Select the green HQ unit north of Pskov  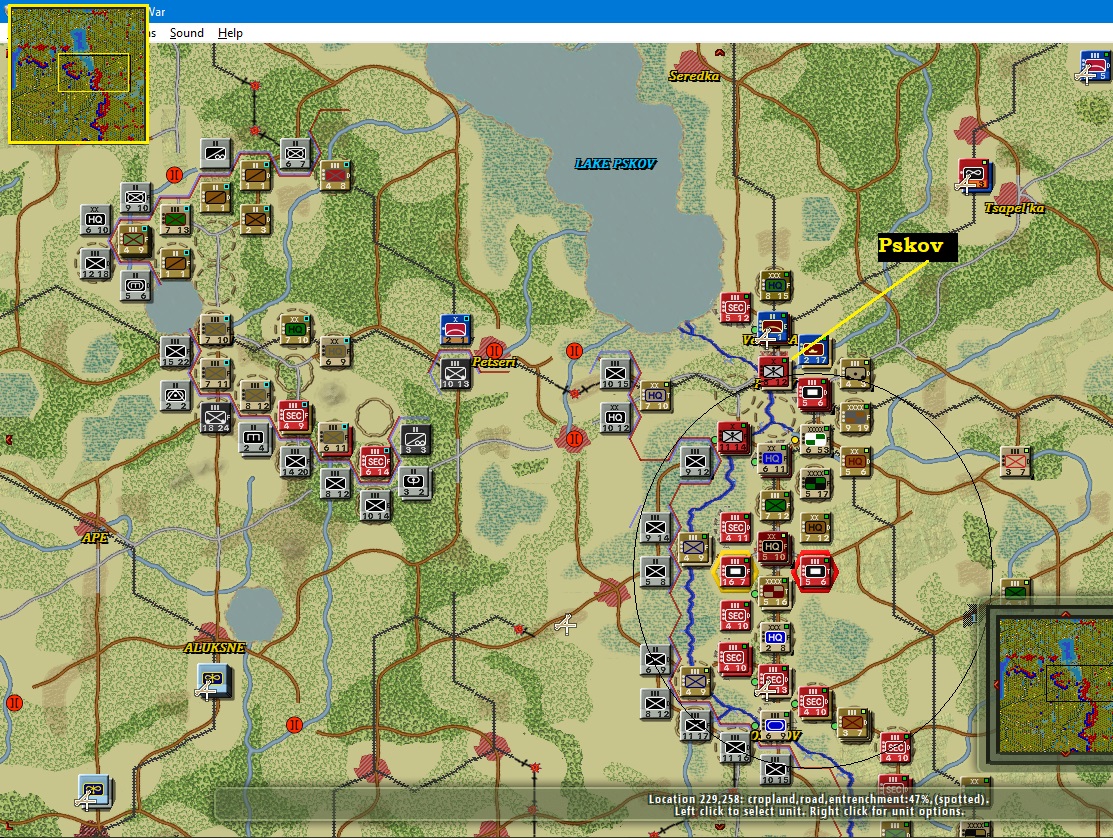775,286
